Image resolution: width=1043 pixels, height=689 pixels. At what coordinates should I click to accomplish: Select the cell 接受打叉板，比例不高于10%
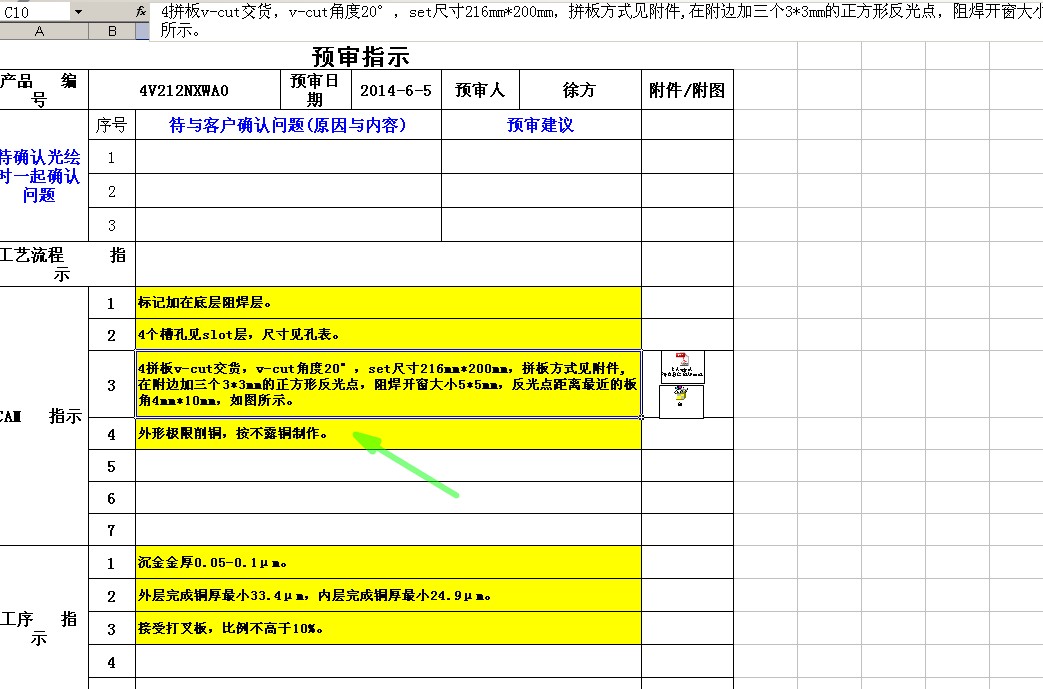point(388,628)
